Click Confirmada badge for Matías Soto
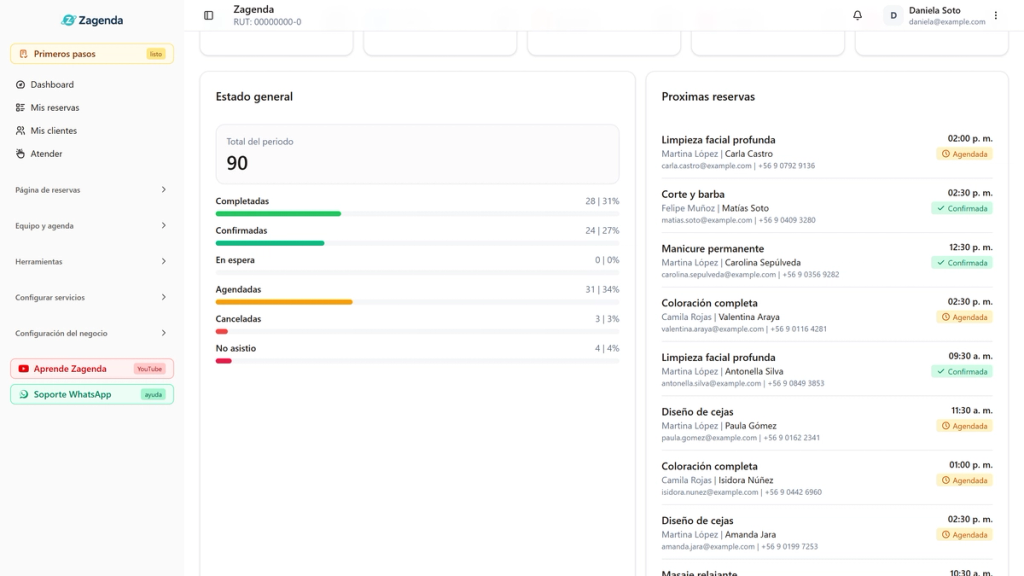Screen dimensions: 1024x576 [962, 208]
